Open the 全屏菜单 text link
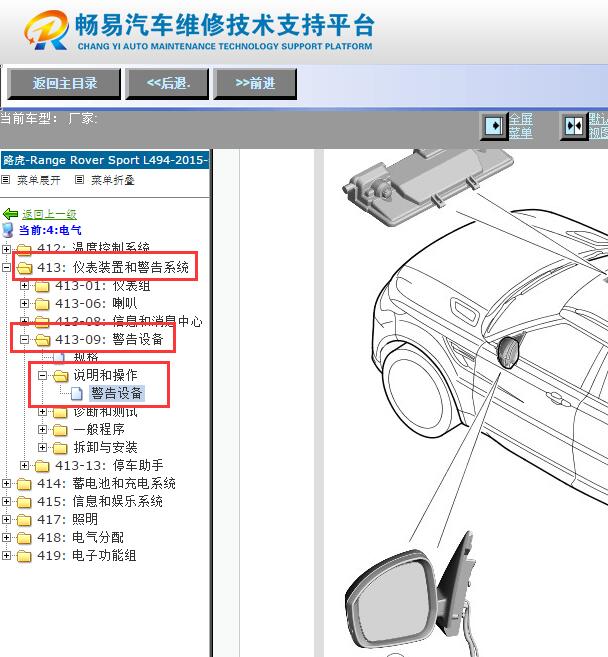 (521, 126)
